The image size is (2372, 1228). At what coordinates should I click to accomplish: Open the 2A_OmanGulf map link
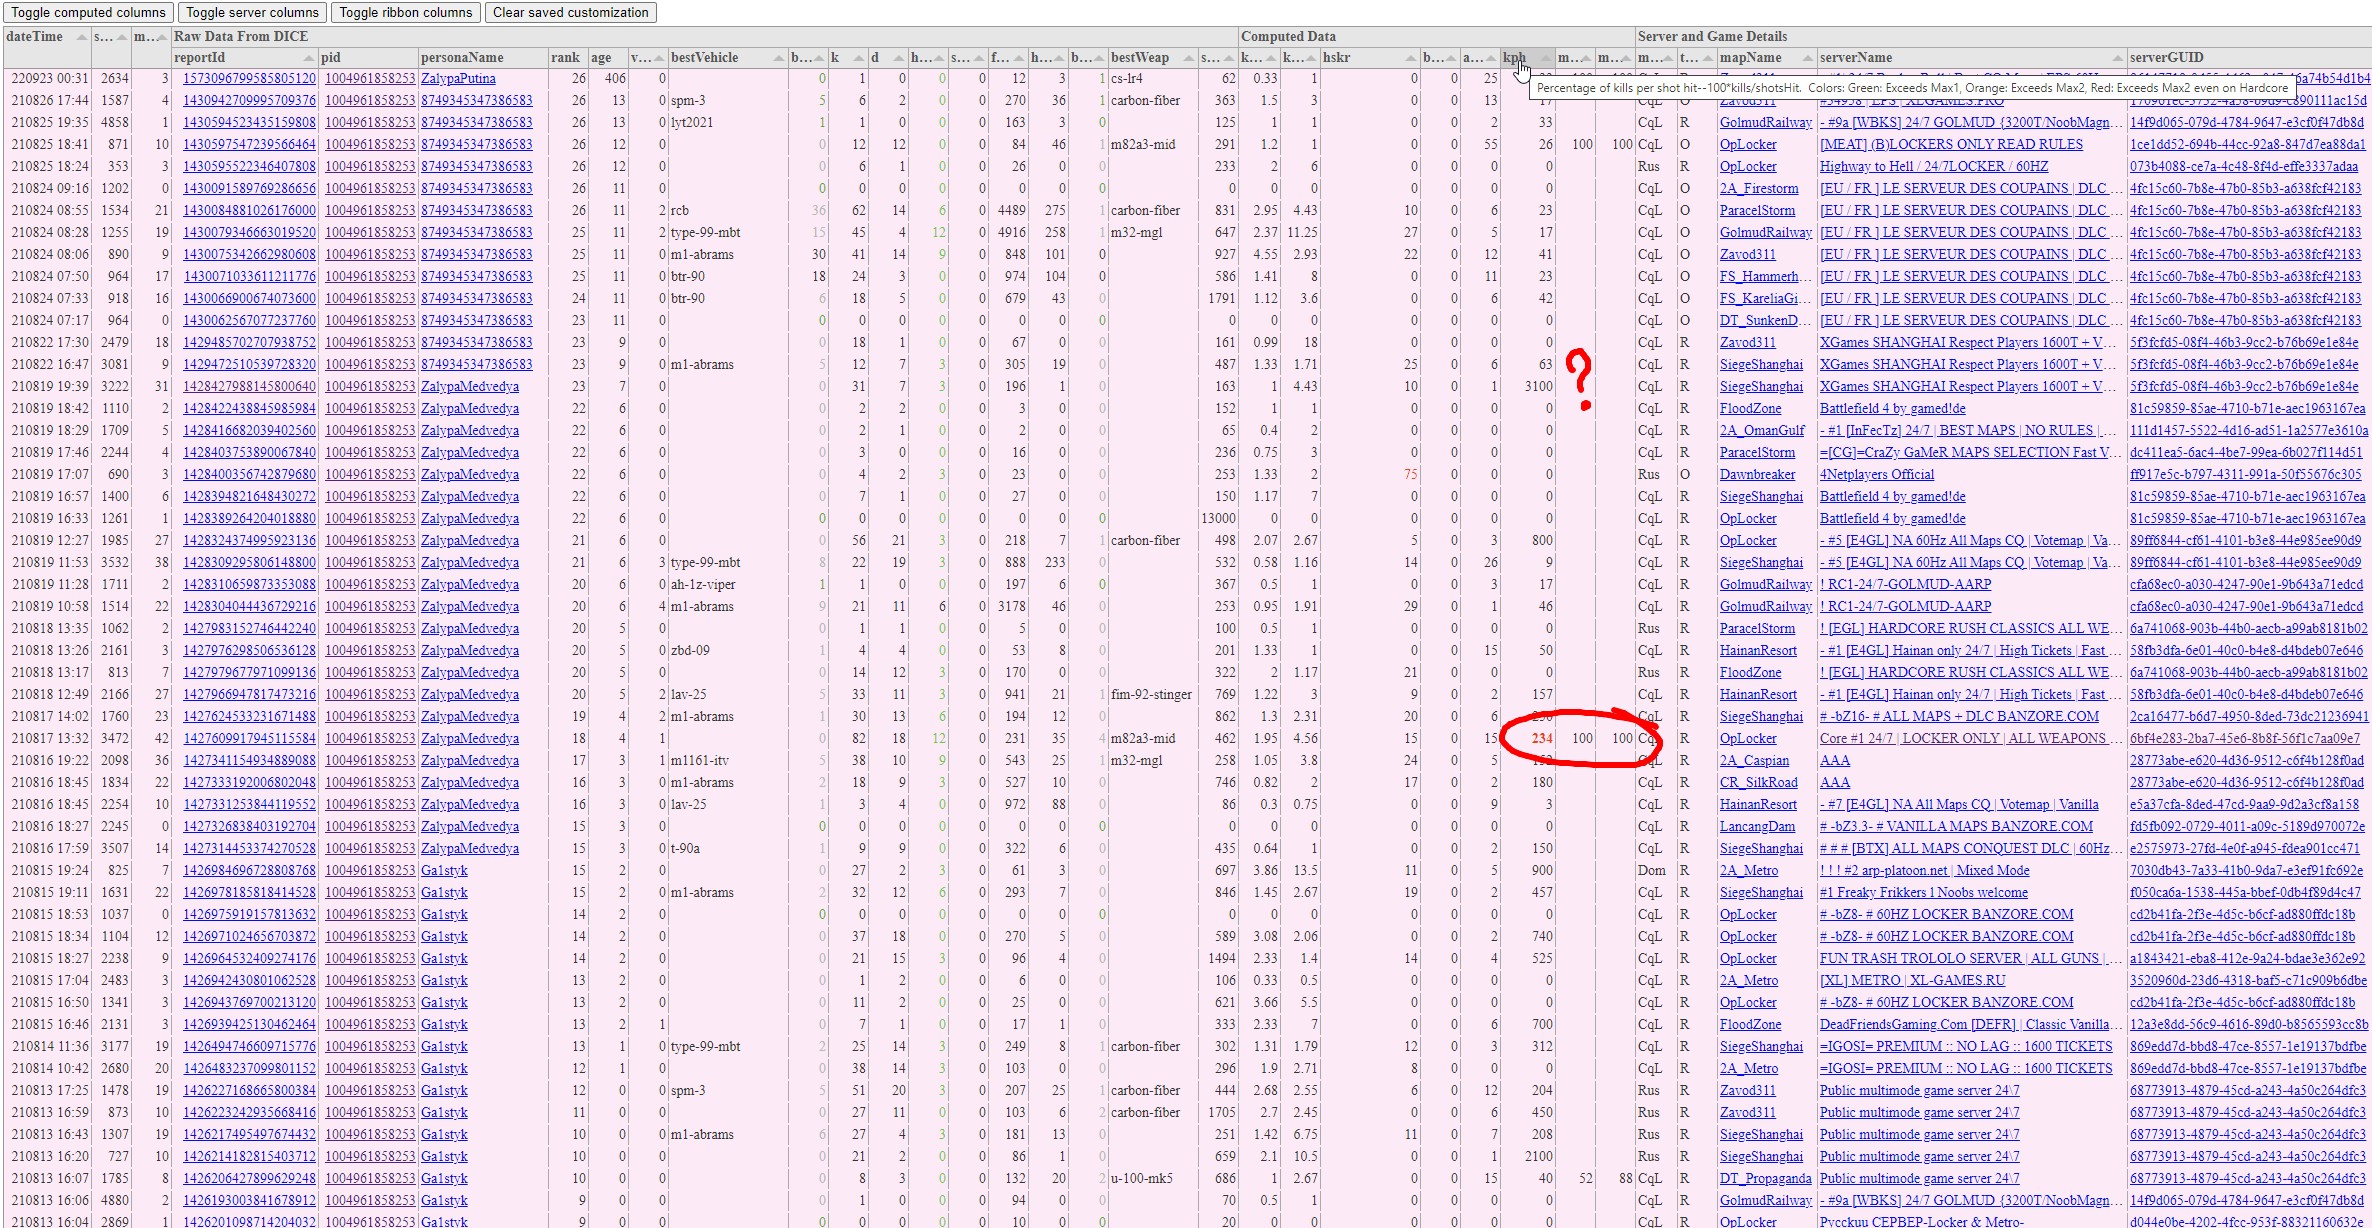(x=1762, y=431)
